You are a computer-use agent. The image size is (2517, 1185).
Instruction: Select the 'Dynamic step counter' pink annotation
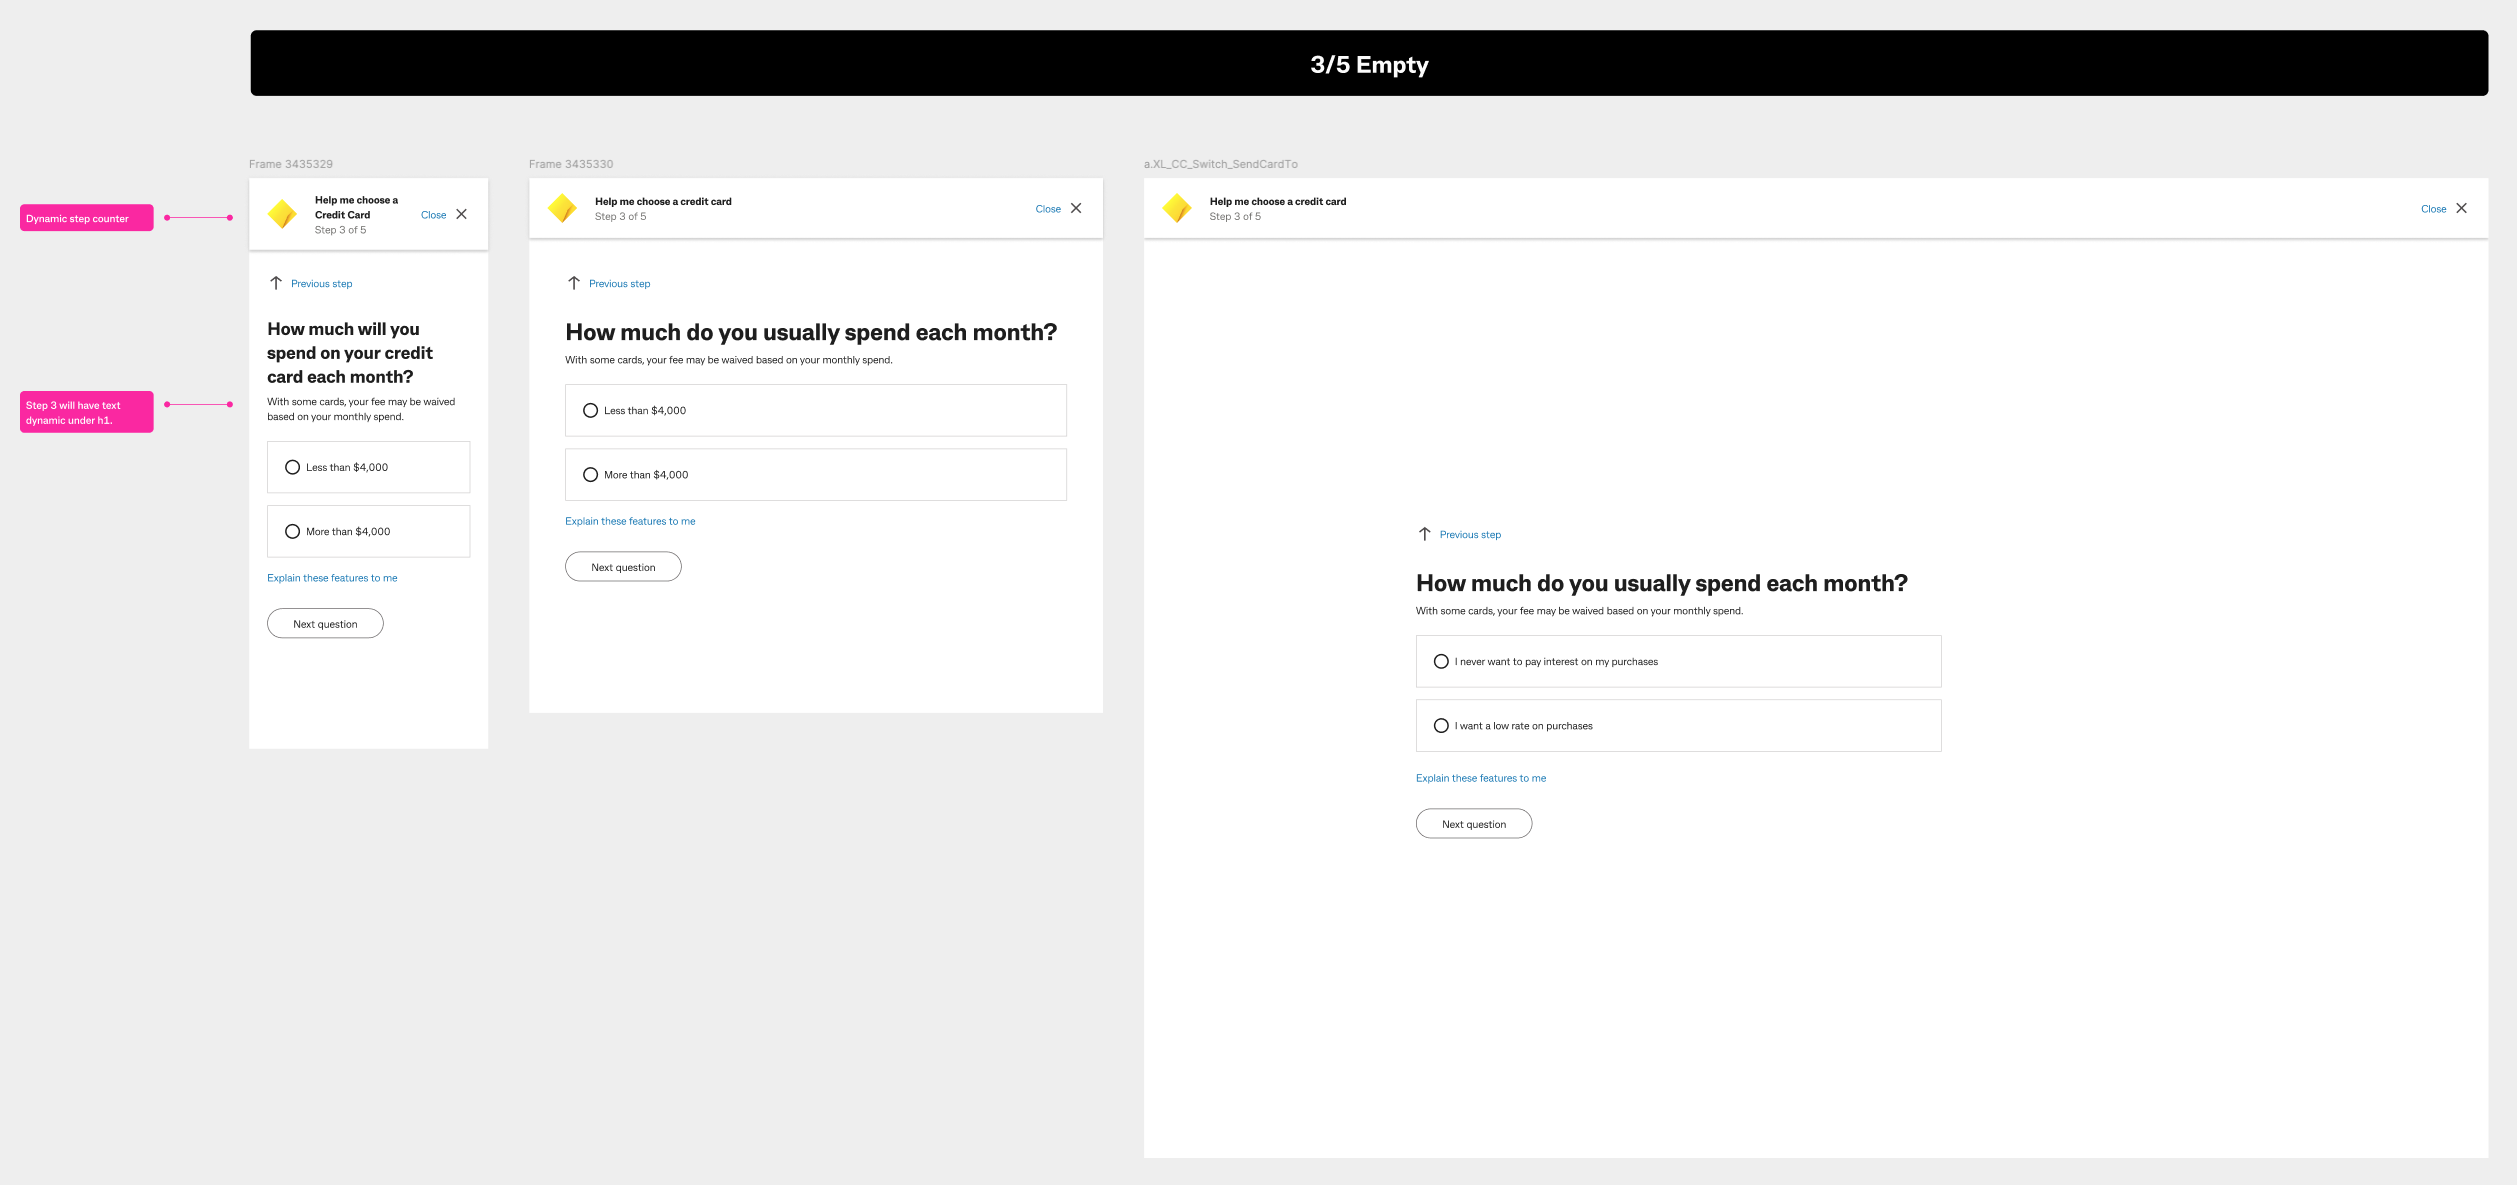click(87, 218)
